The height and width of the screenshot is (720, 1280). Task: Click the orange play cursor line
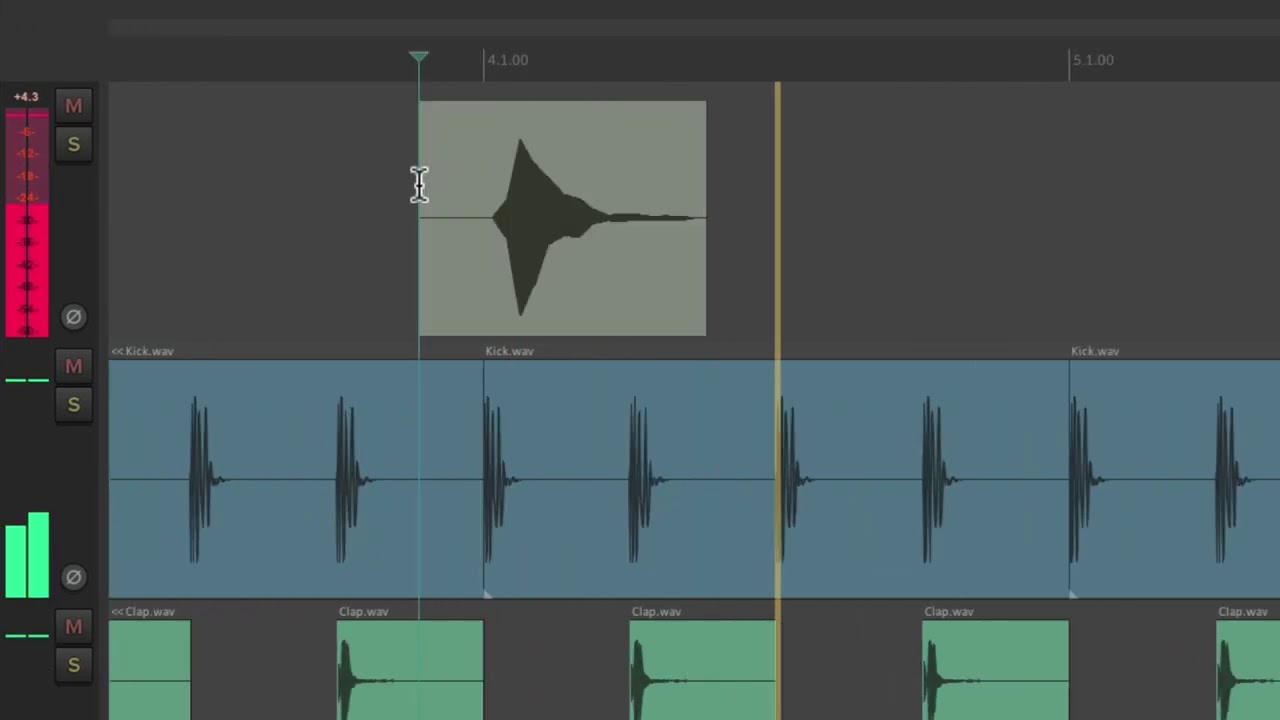[x=777, y=400]
